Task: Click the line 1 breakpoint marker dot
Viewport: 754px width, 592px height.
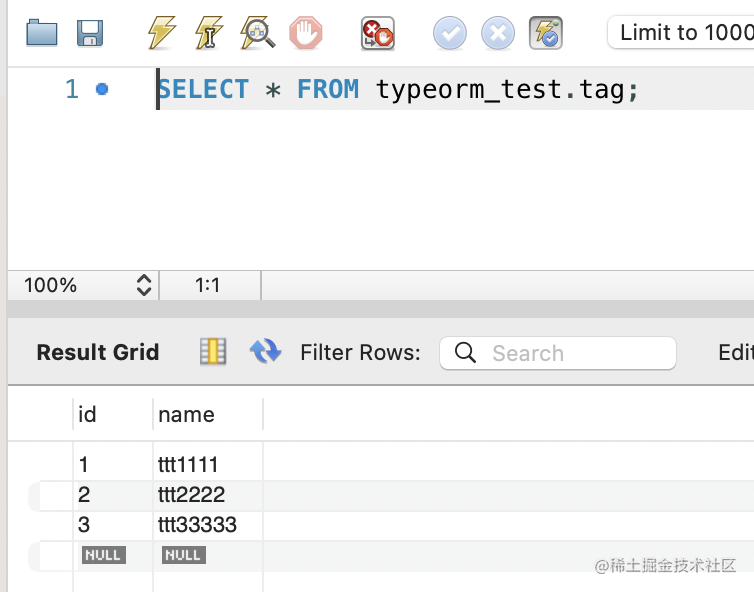Action: click(101, 89)
